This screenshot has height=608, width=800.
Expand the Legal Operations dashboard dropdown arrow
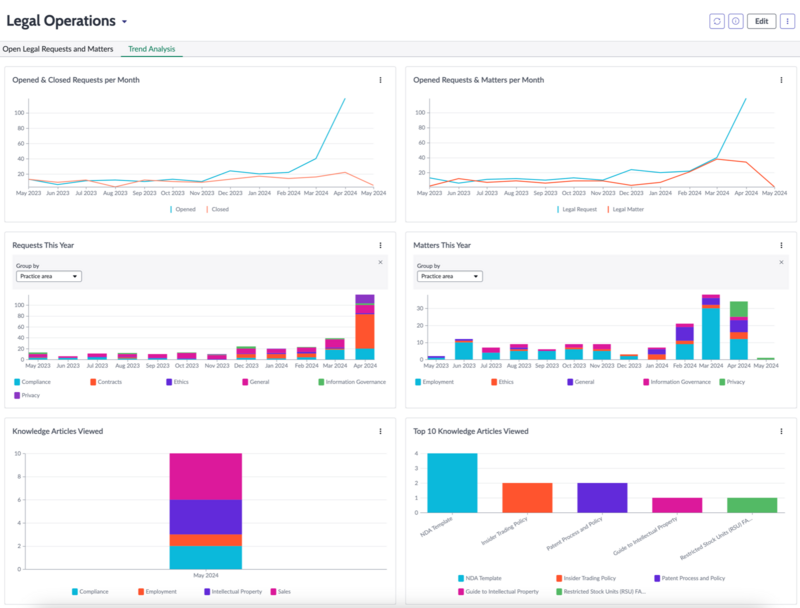124,22
